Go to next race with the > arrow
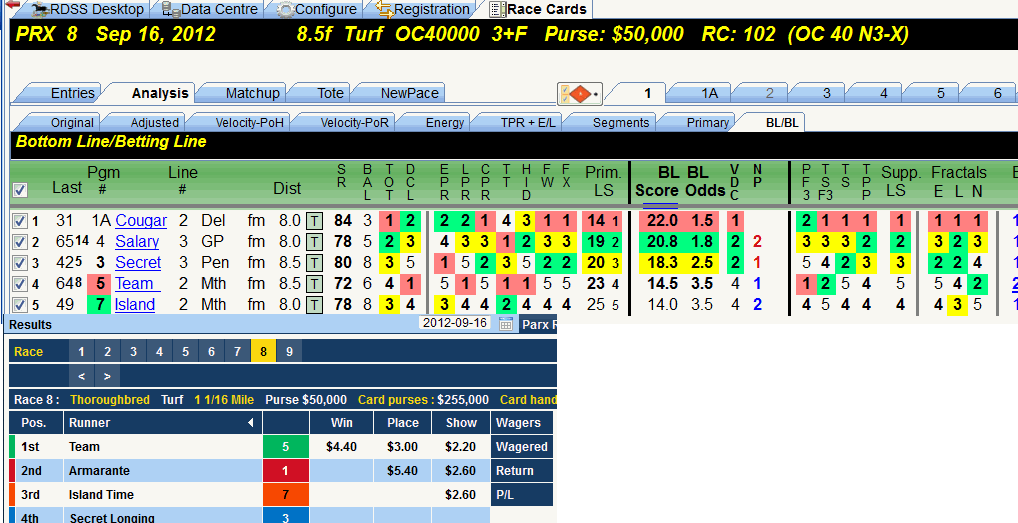This screenshot has height=523, width=1018. point(107,376)
